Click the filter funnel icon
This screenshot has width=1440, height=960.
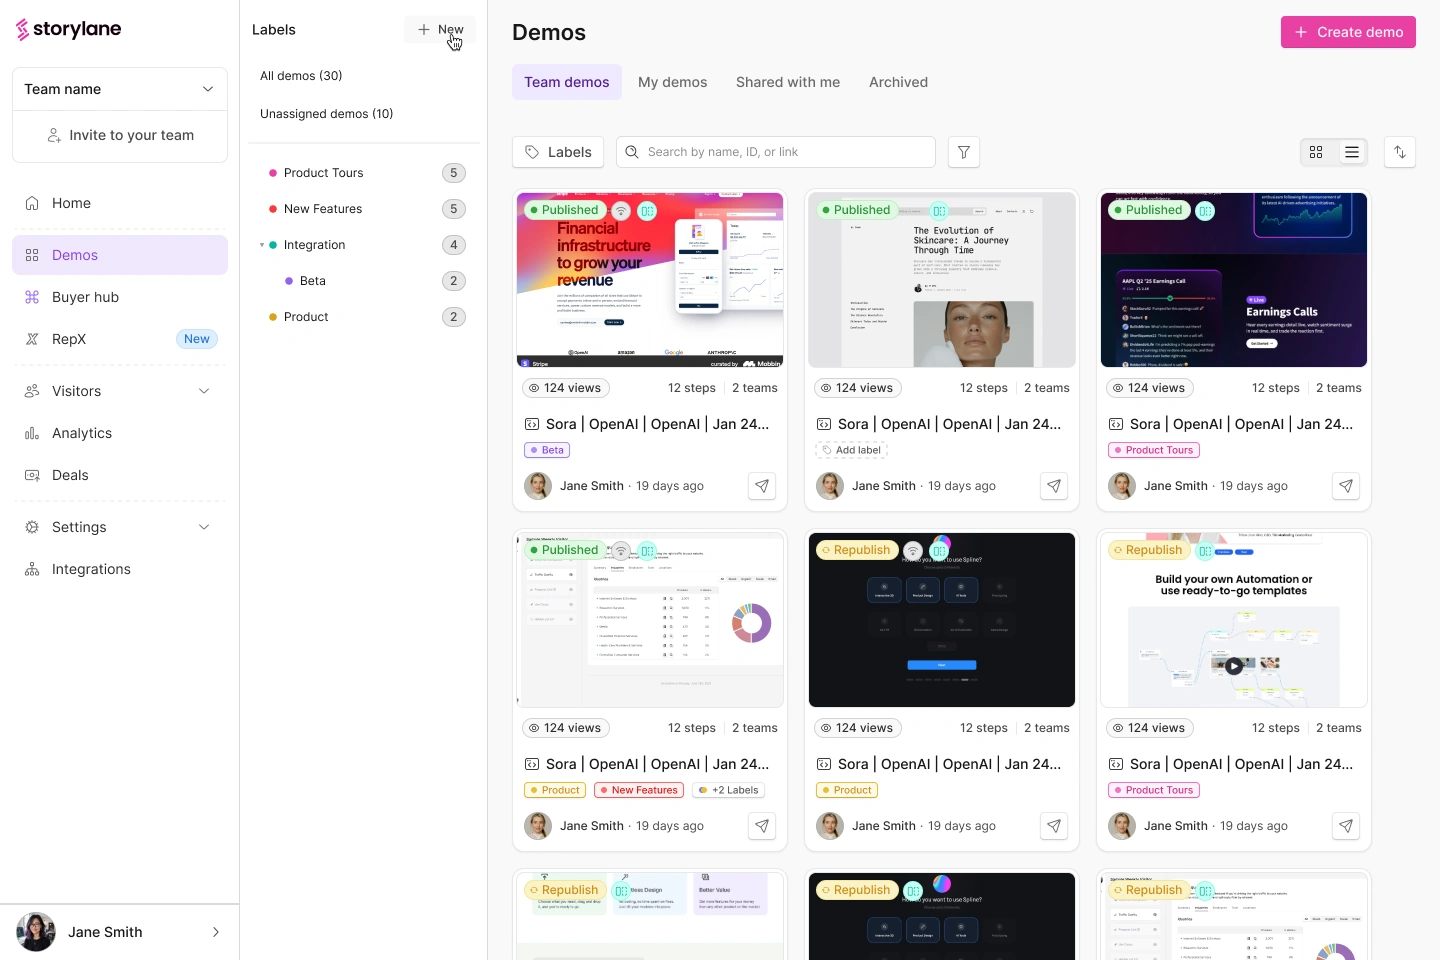click(x=964, y=152)
